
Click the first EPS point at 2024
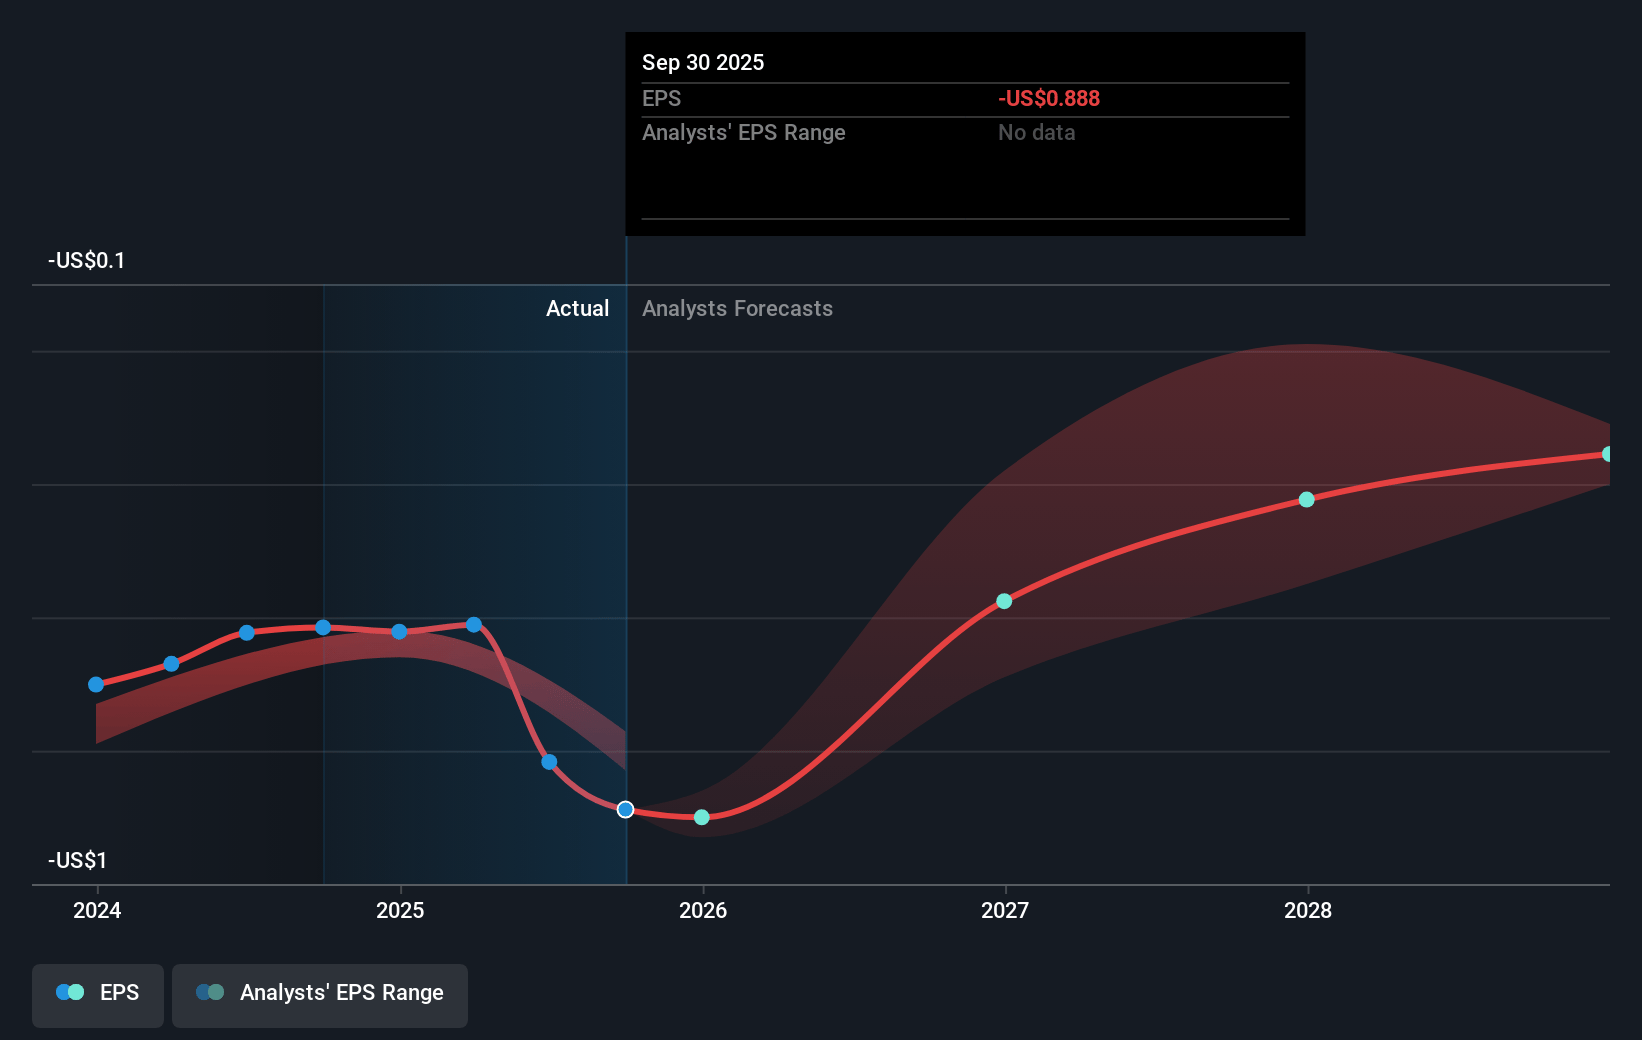[x=96, y=685]
